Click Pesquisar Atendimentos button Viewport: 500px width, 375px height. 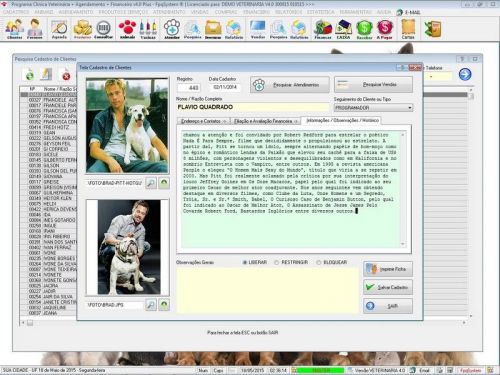coord(290,85)
